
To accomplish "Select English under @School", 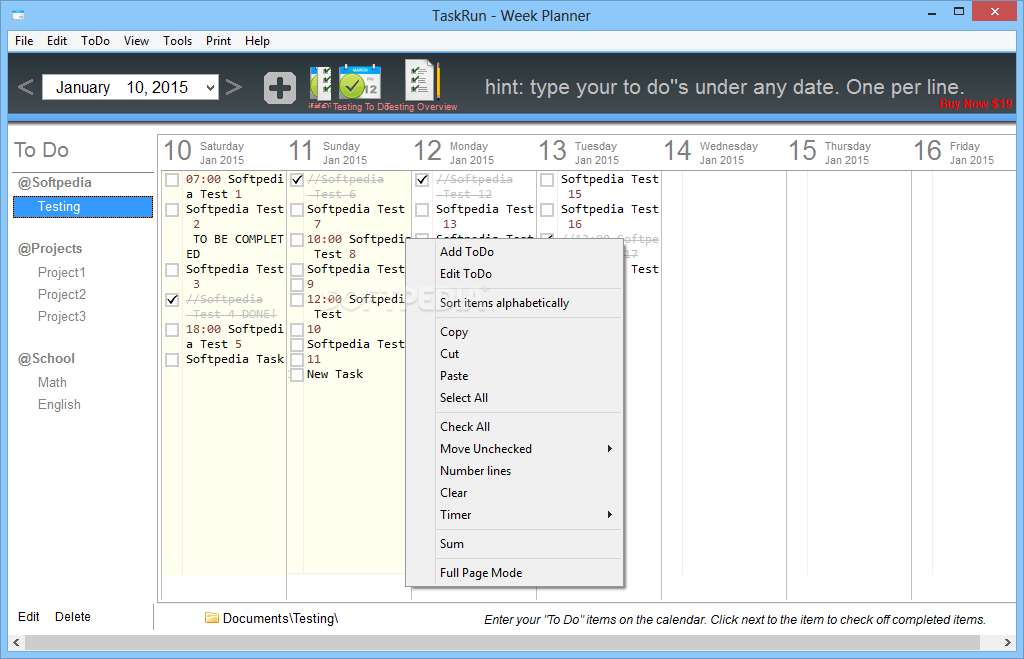I will [59, 404].
